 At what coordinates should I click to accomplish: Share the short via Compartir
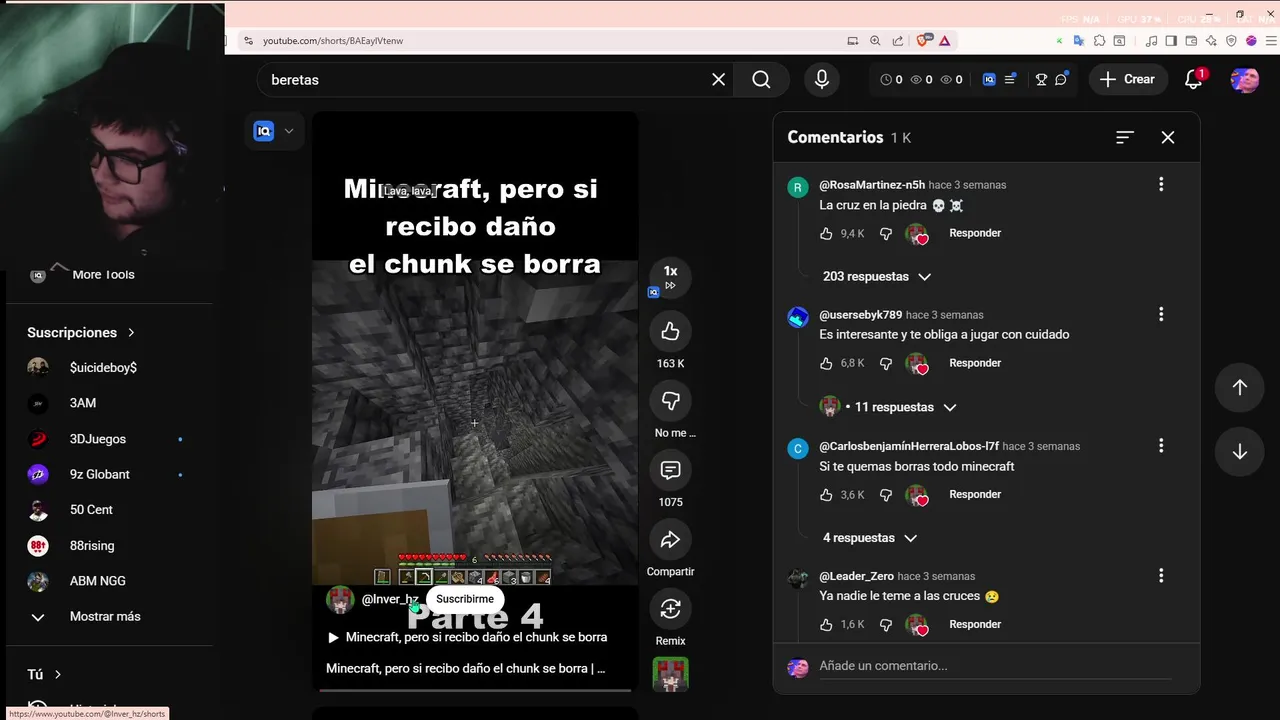(x=670, y=540)
